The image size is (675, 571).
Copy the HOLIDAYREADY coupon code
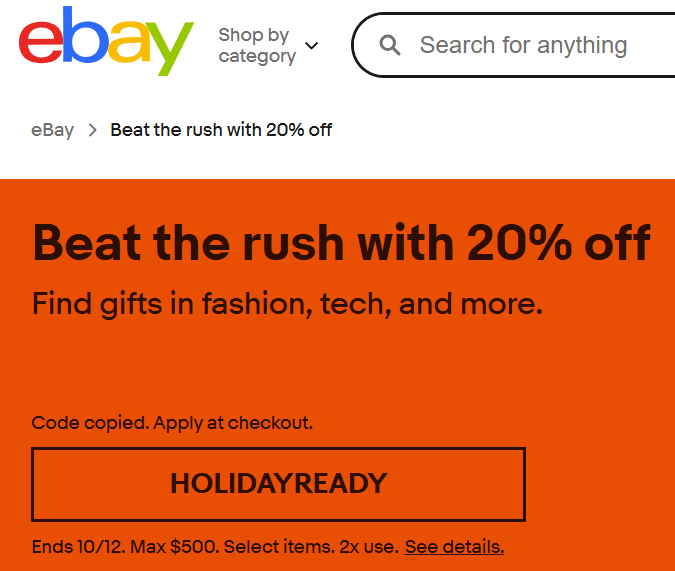[x=278, y=484]
